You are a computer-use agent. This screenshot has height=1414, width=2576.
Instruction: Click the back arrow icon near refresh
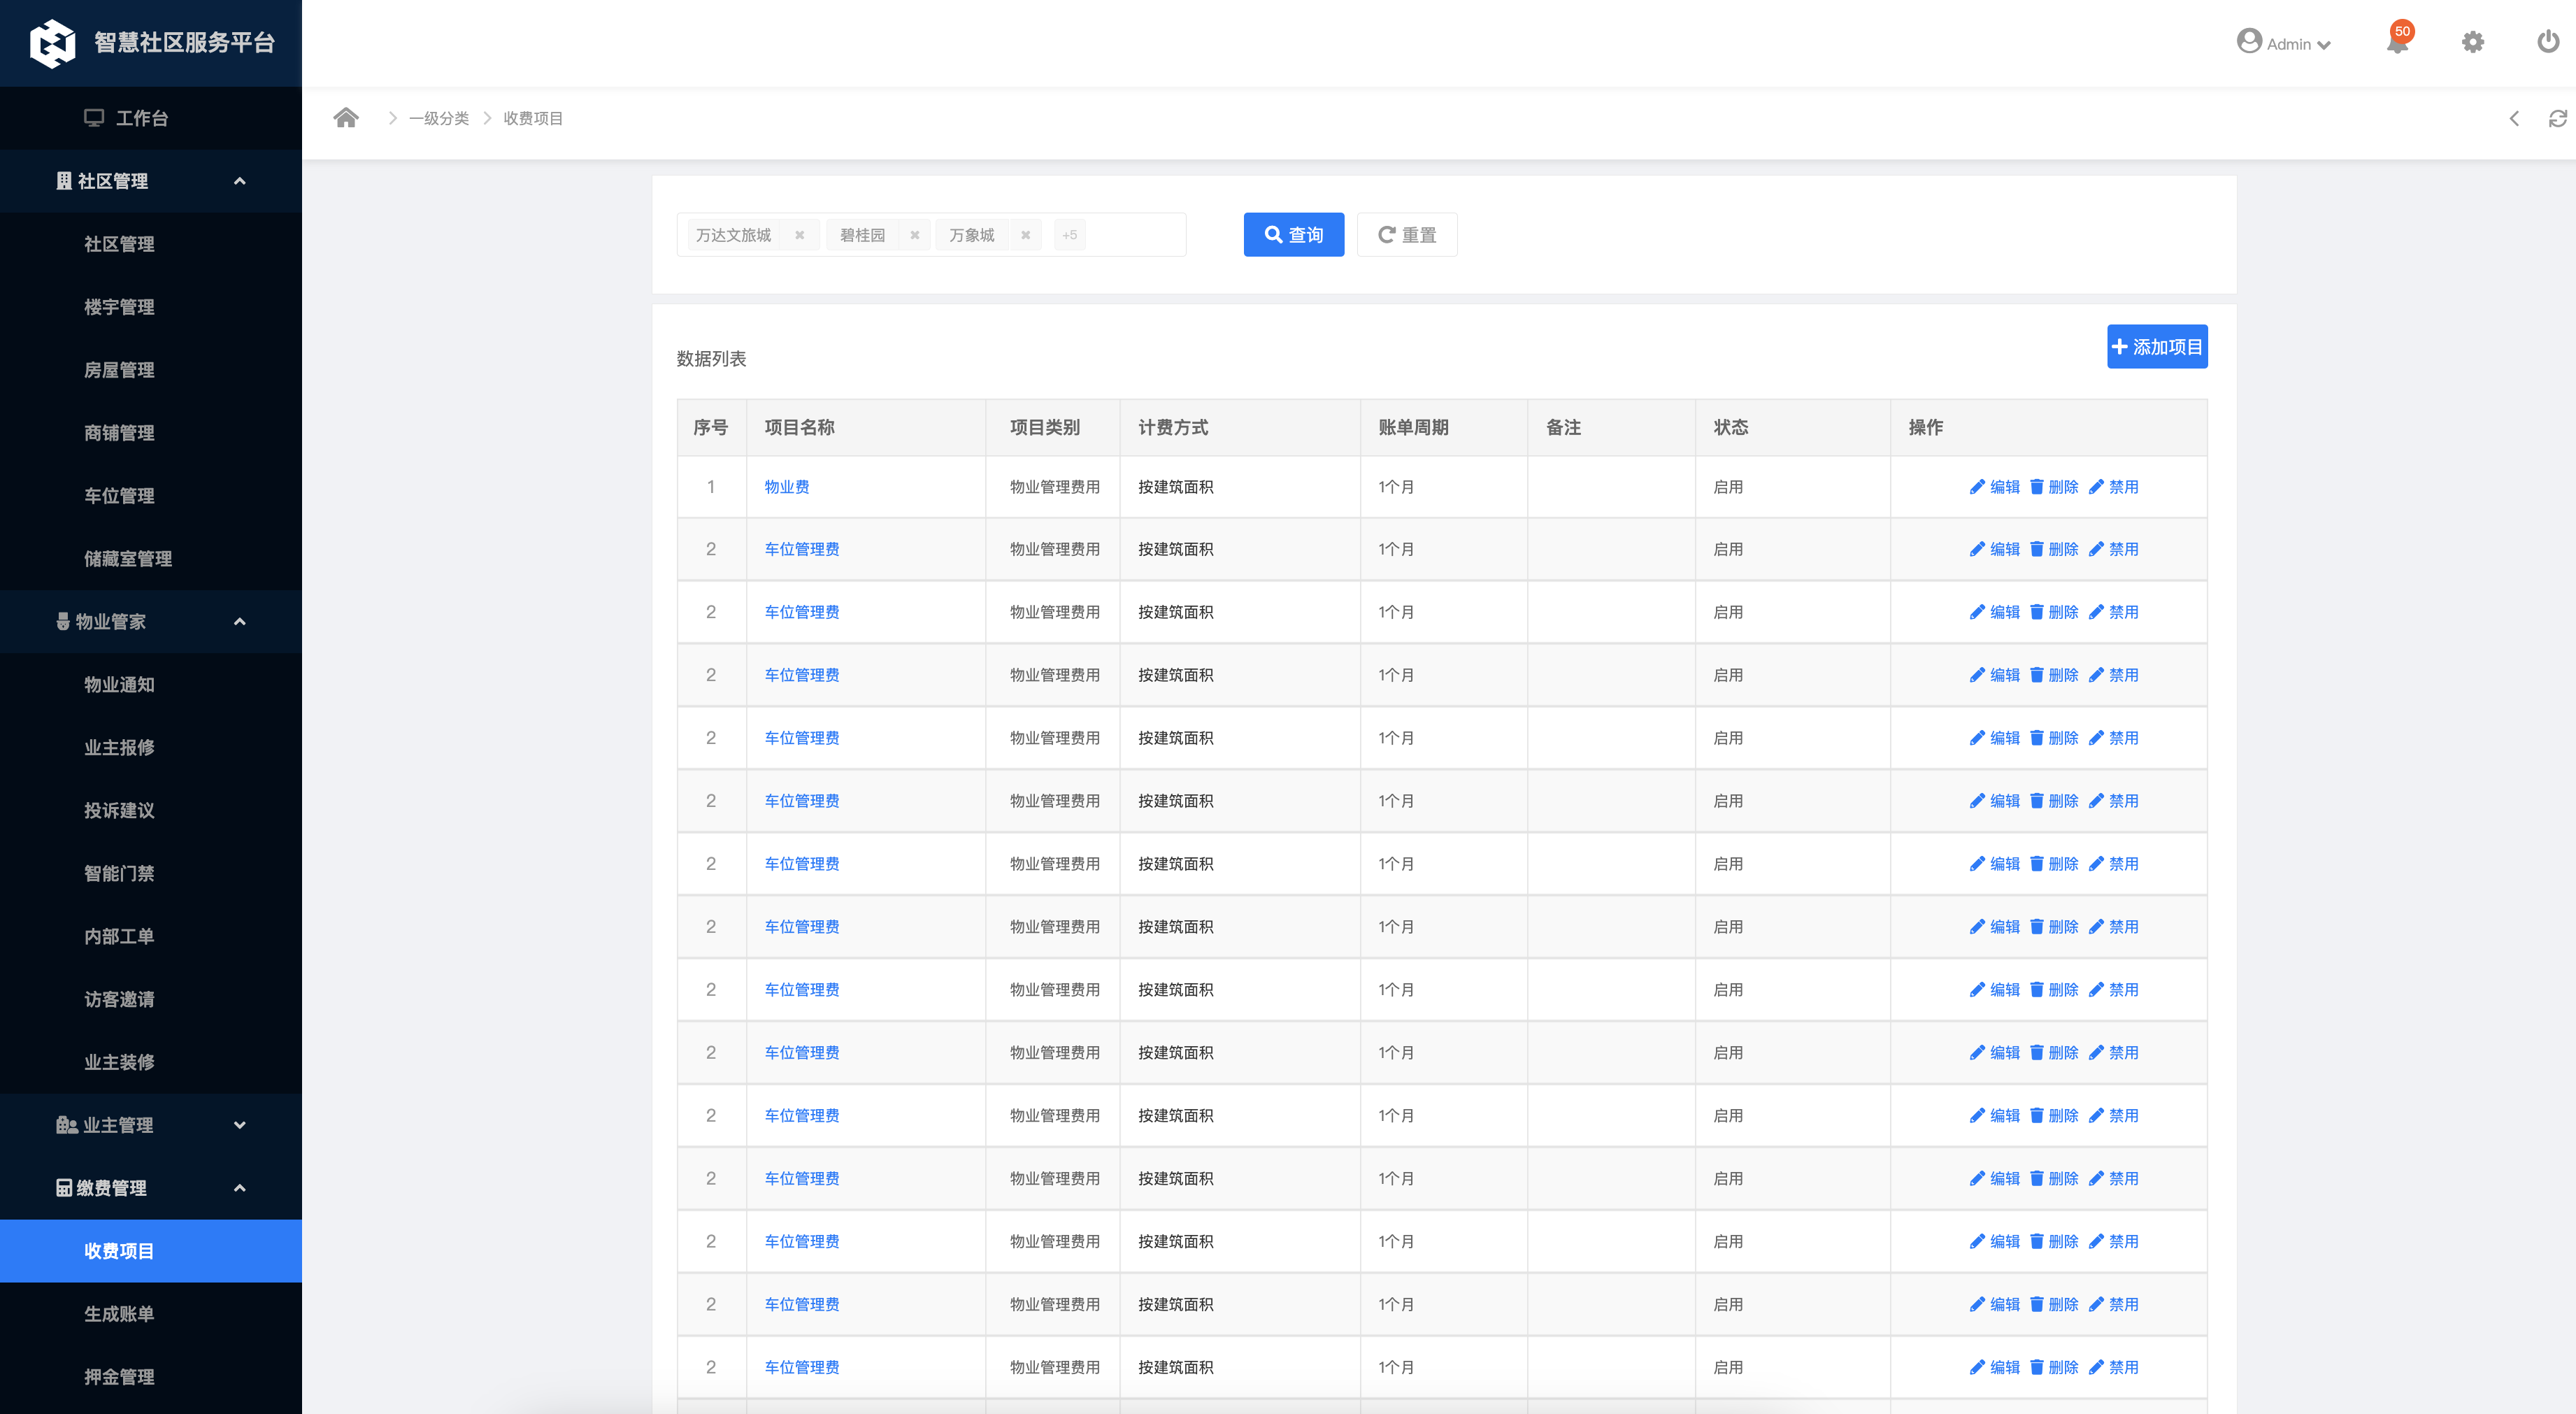click(2514, 118)
